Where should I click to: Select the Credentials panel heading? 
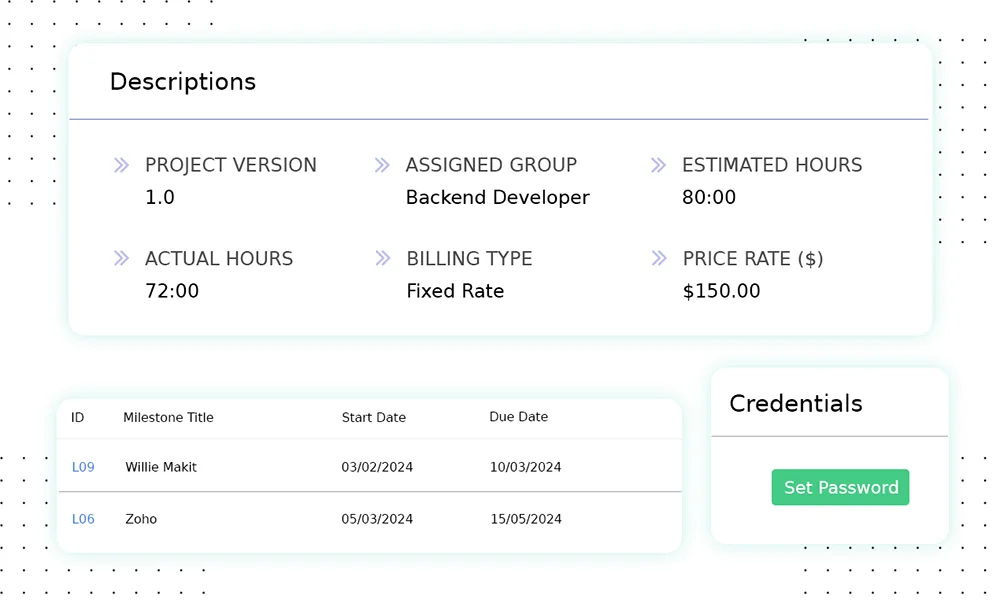click(795, 404)
